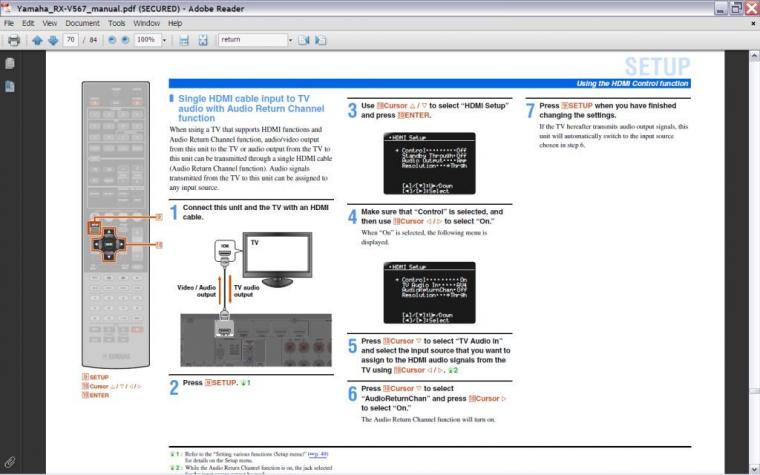This screenshot has height=475, width=760.
Task: Click the ENTER legend label under remote
Action: pos(95,396)
